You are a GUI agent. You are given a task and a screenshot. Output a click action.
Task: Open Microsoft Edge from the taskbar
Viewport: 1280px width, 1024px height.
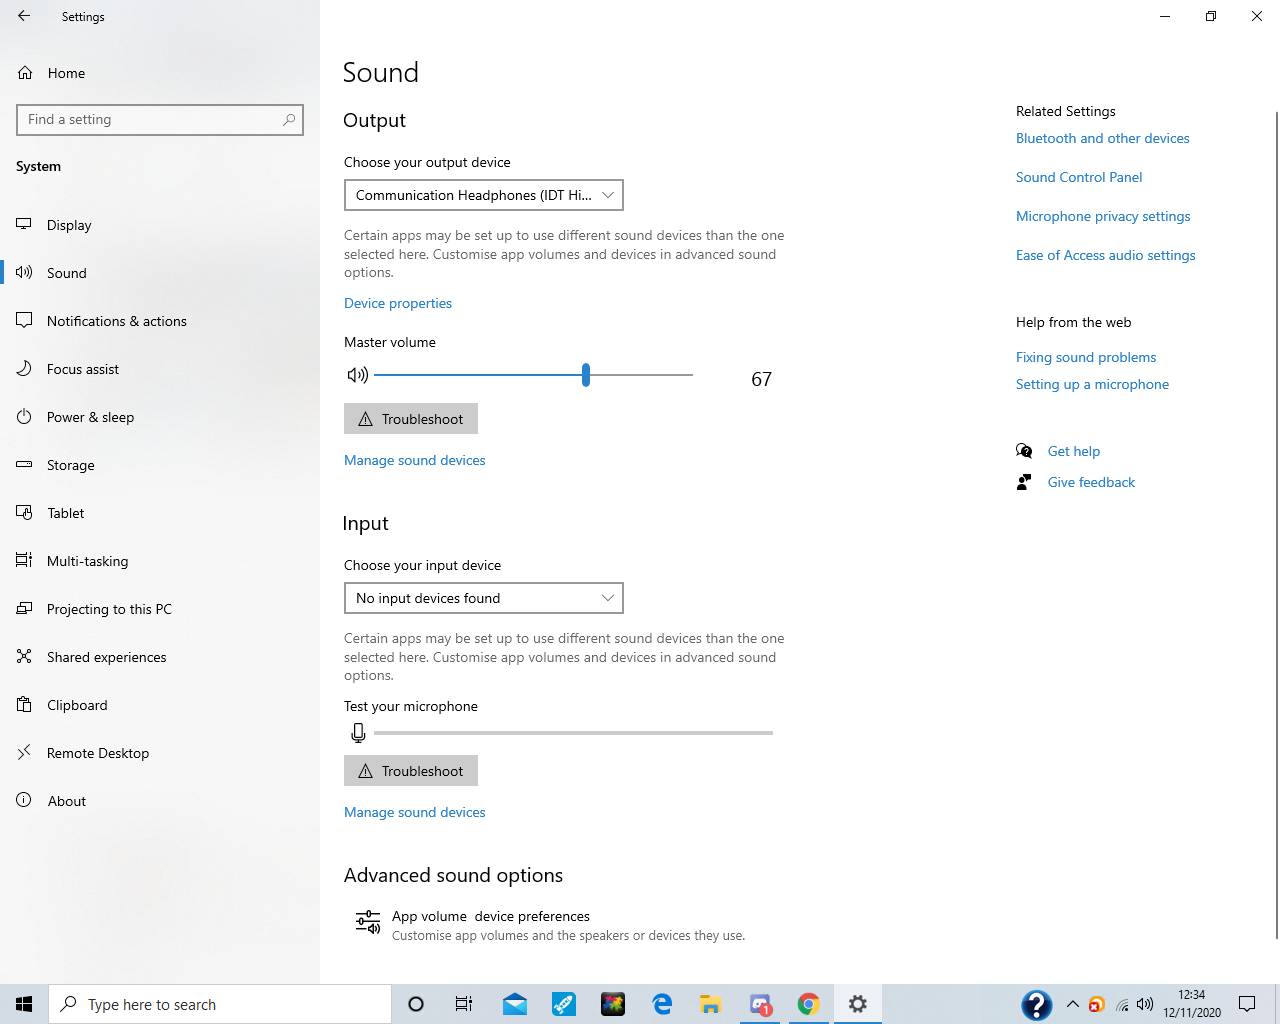(x=662, y=1004)
